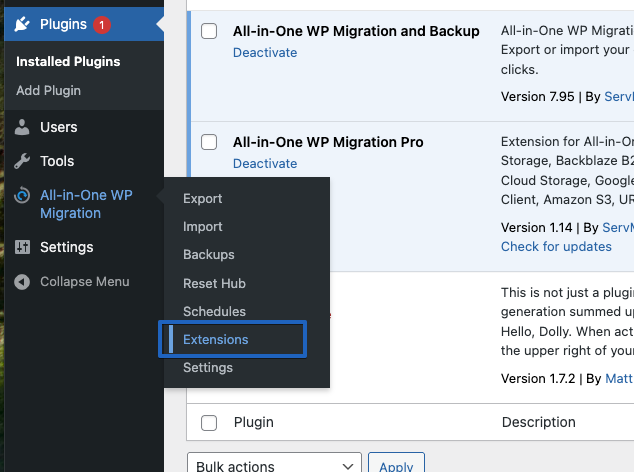
Task: Deactivate All-in-One WP Migration Pro plugin
Action: click(x=264, y=163)
